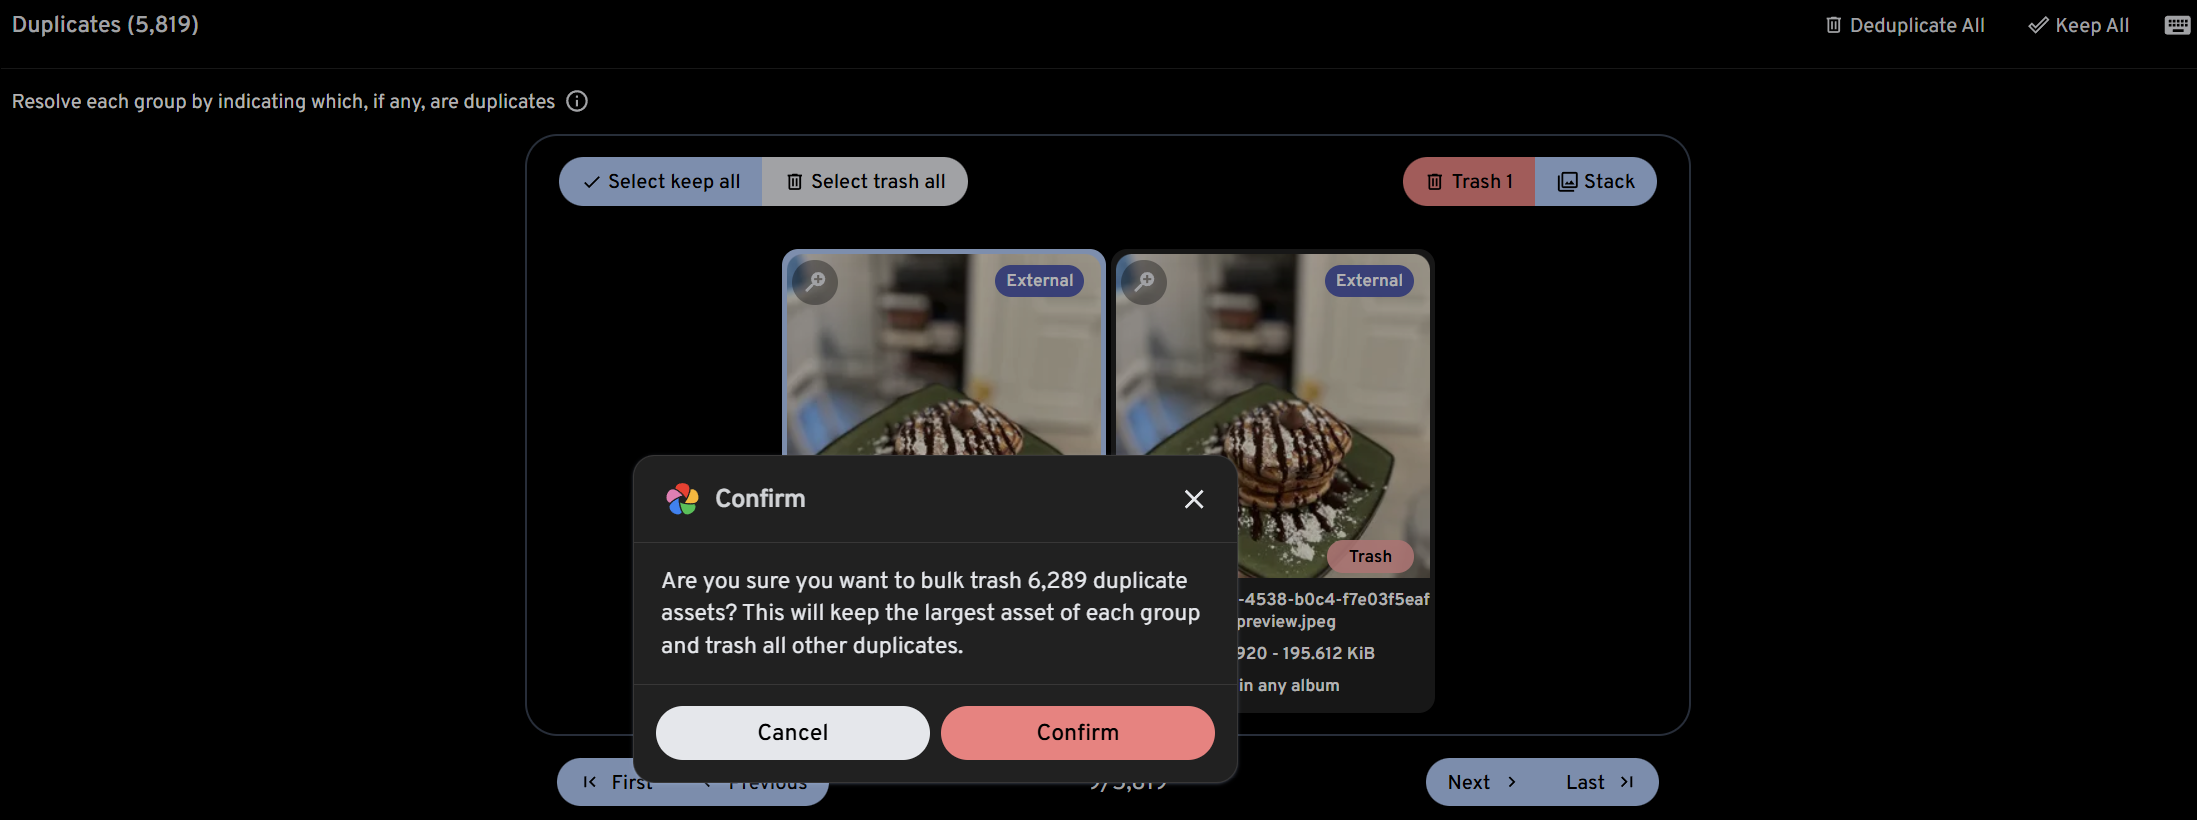Screen dimensions: 2197x820
Task: Jump to Last duplicate group
Action: 1599,782
